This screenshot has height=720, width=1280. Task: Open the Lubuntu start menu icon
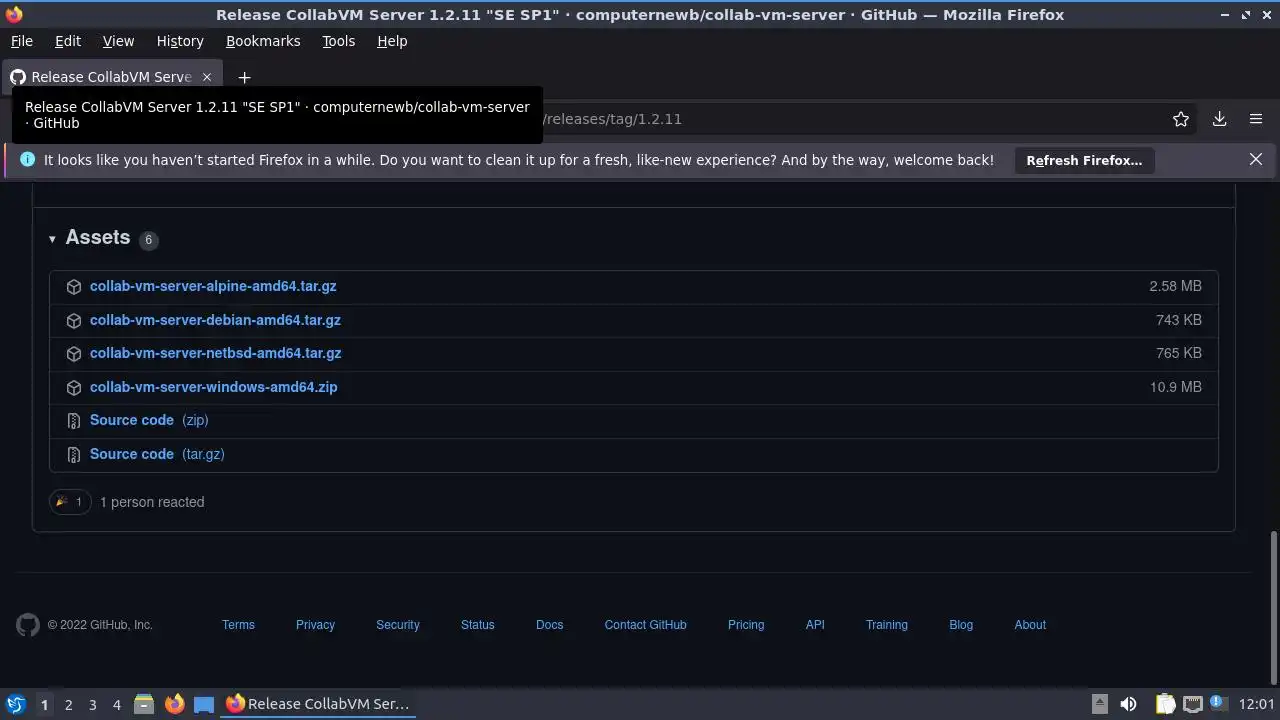(x=15, y=704)
